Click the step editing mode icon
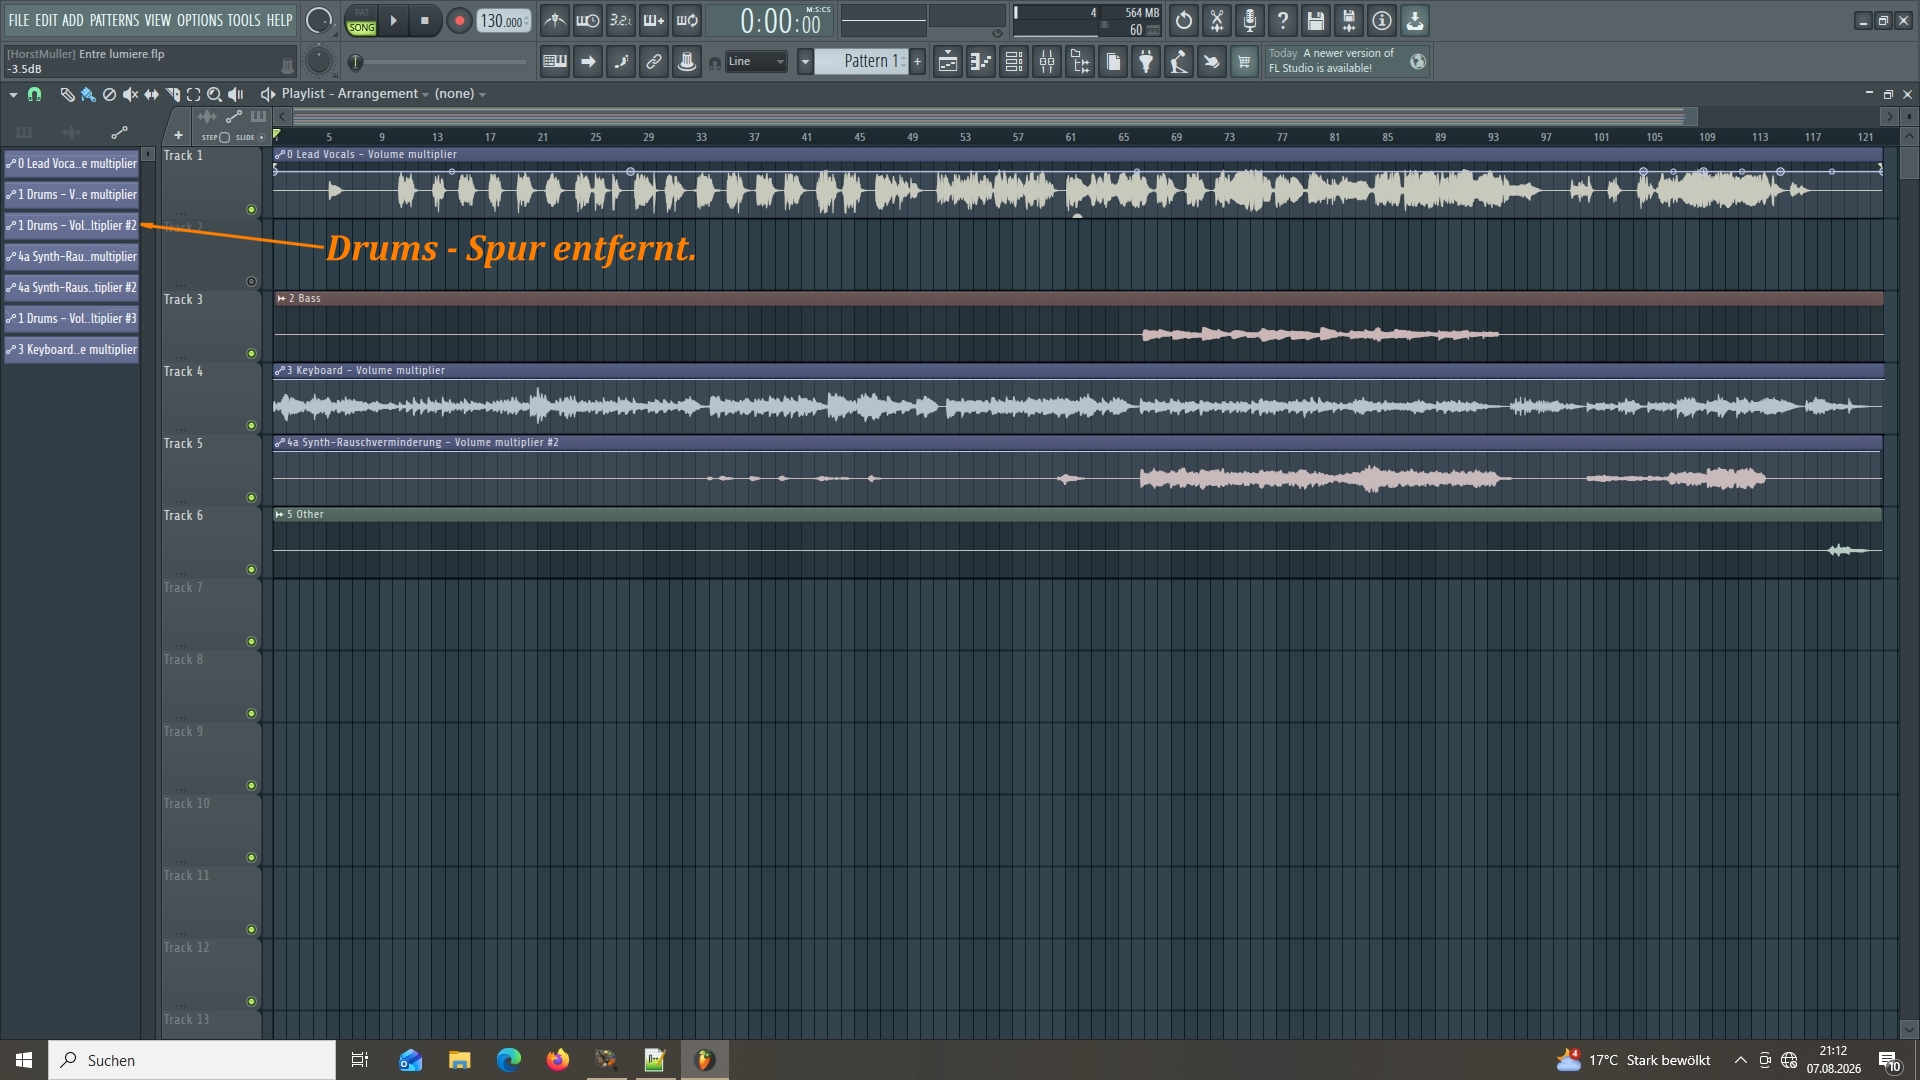The height and width of the screenshot is (1080, 1920). [621, 62]
